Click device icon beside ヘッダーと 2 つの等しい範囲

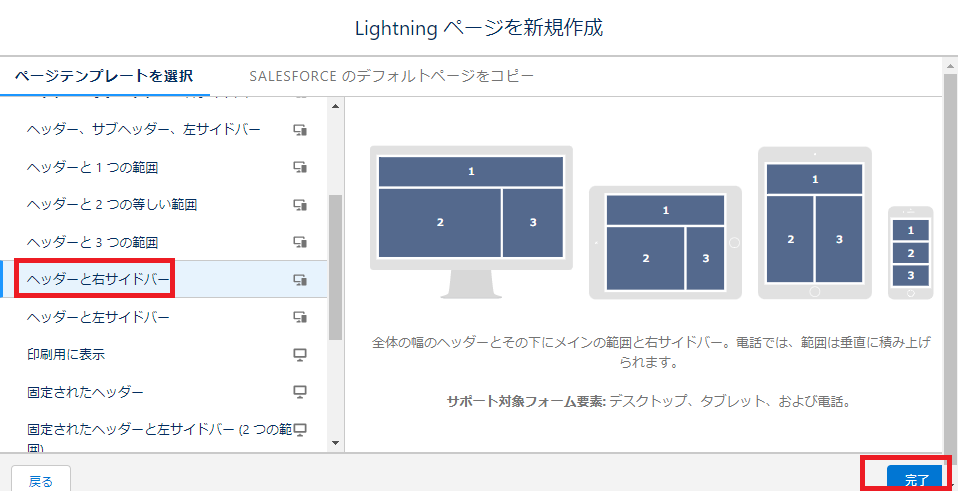(299, 205)
